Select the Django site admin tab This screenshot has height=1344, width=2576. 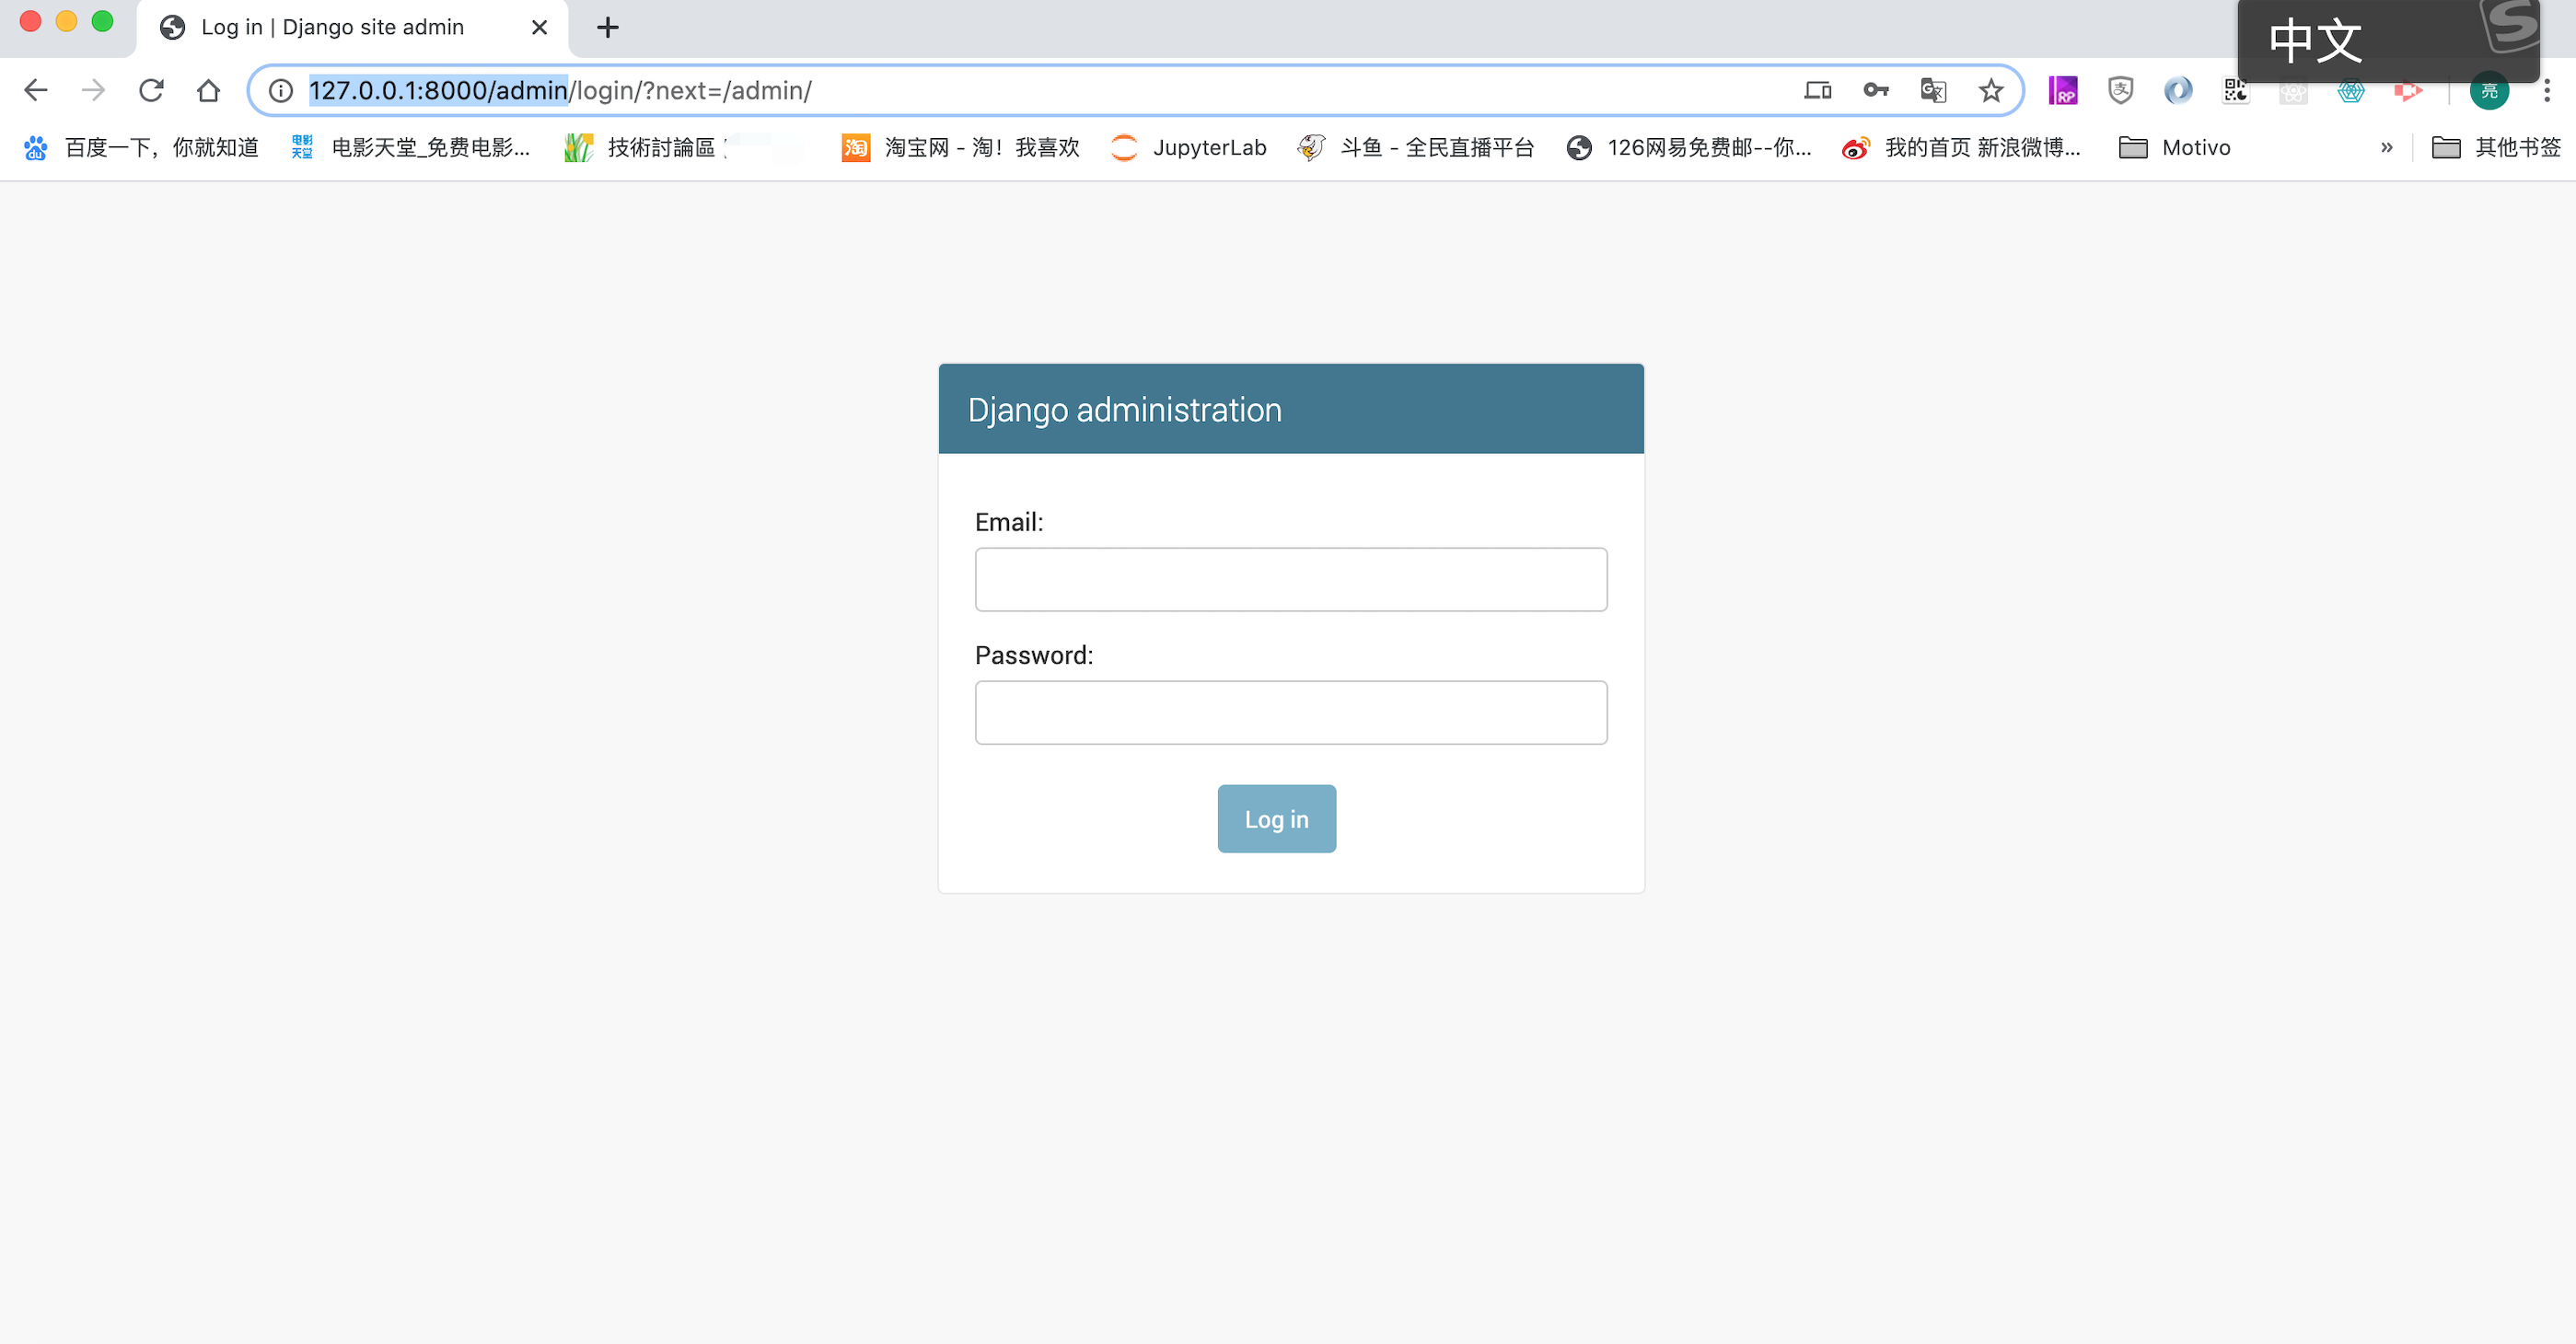tap(332, 27)
